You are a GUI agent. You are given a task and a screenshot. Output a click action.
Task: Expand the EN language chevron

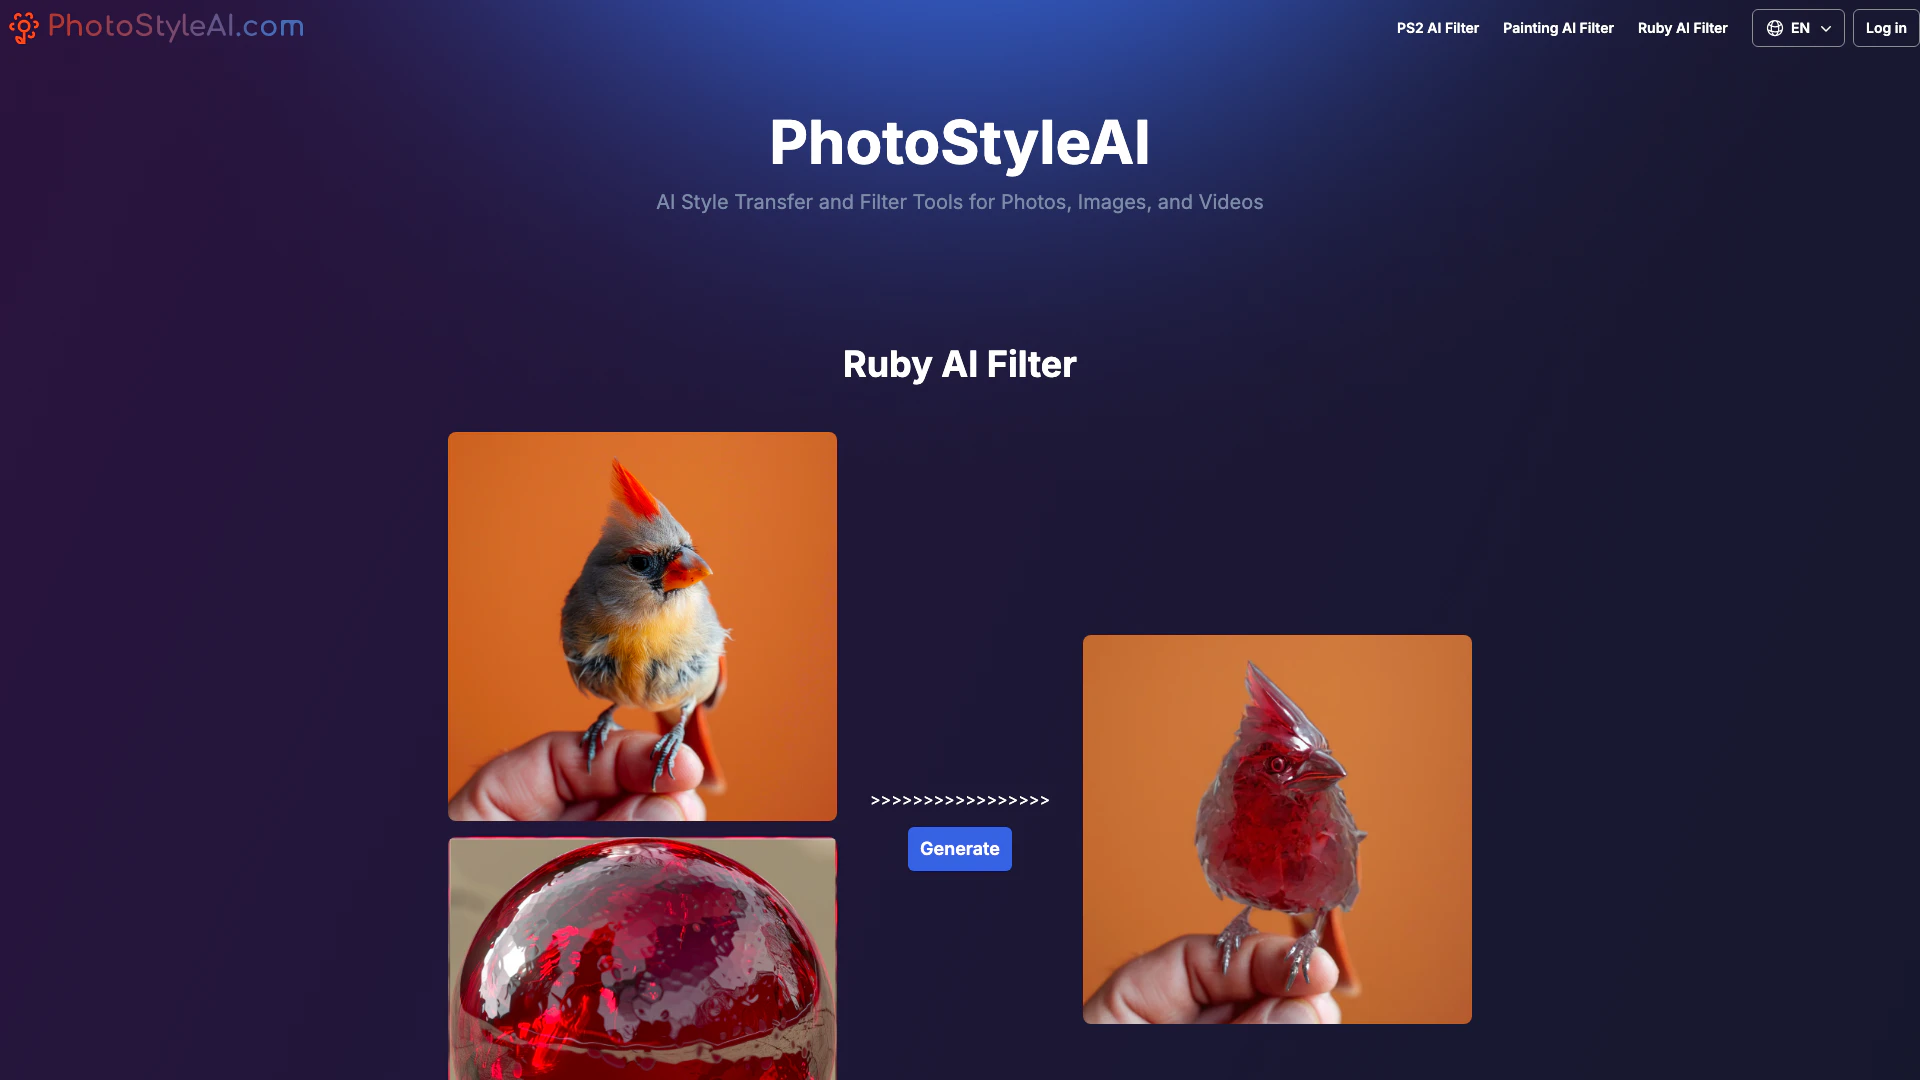(x=1826, y=28)
